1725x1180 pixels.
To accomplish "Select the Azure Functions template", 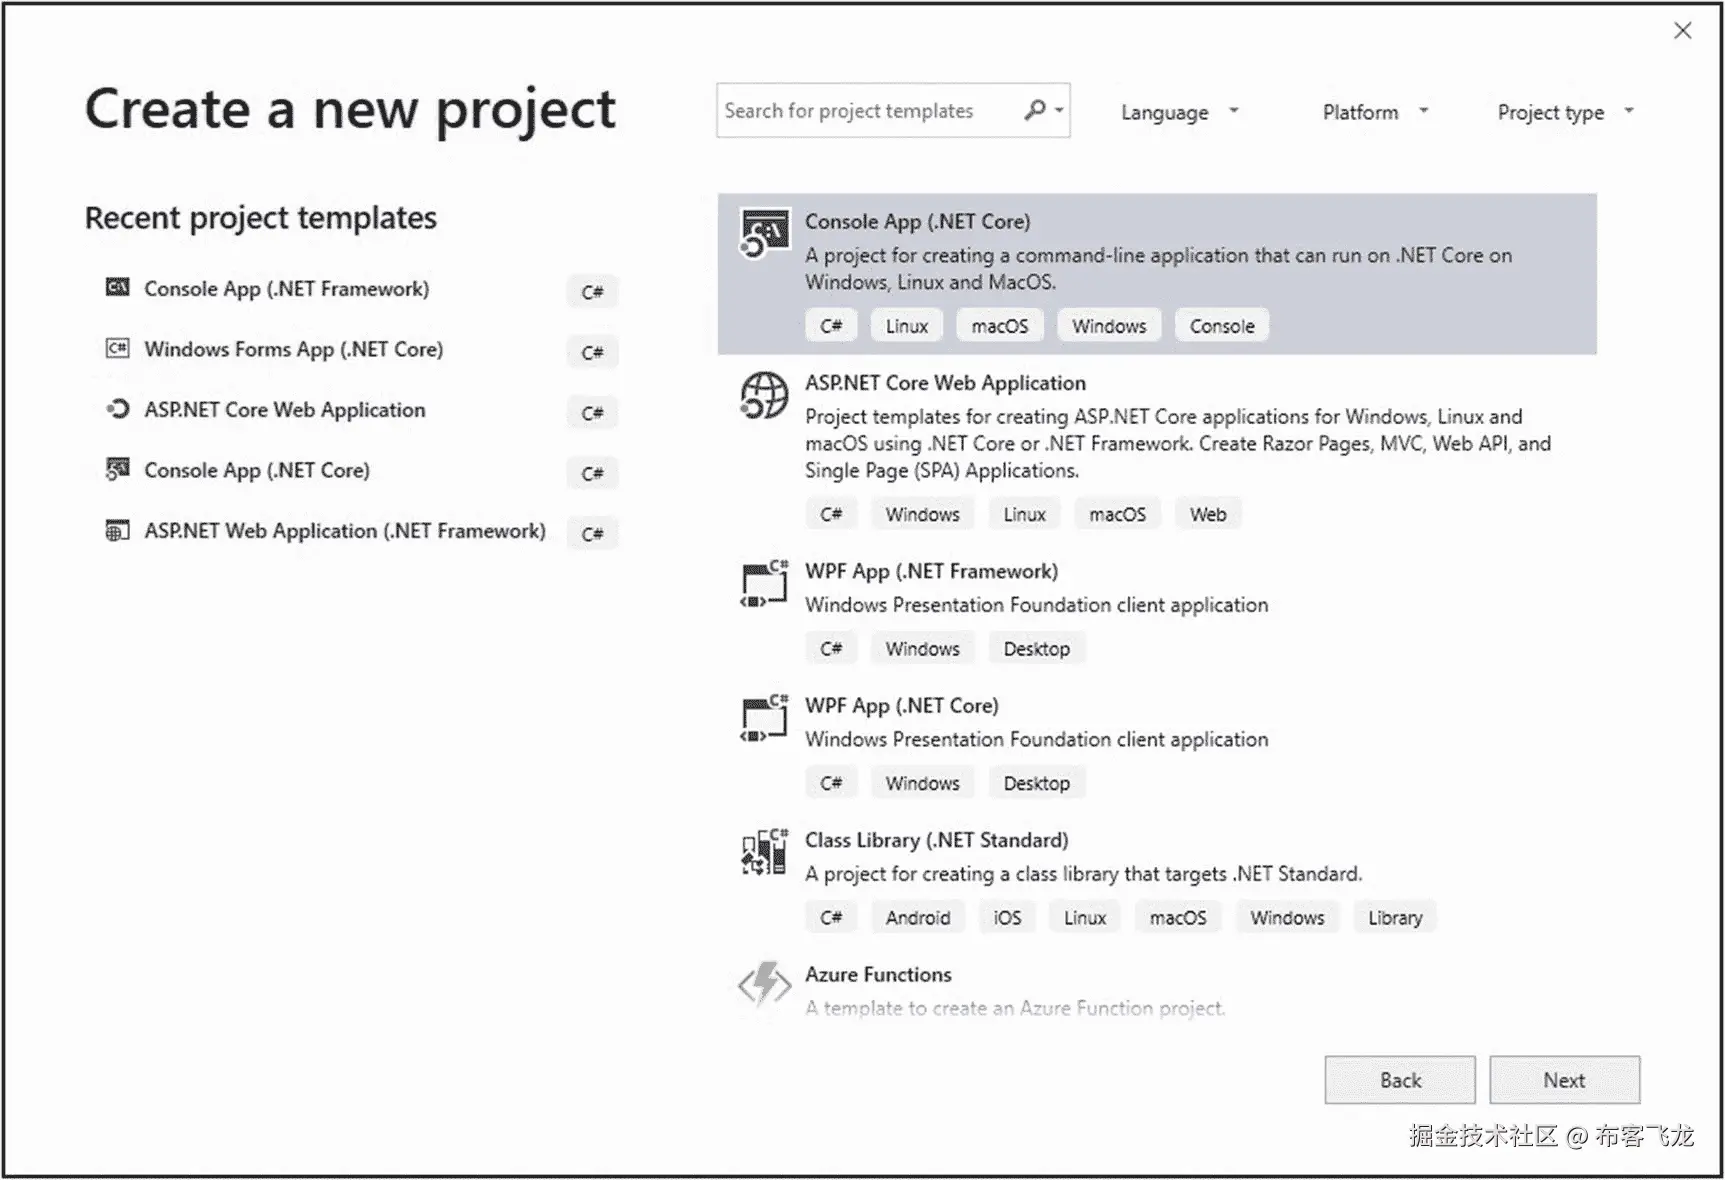I will pyautogui.click(x=878, y=975).
